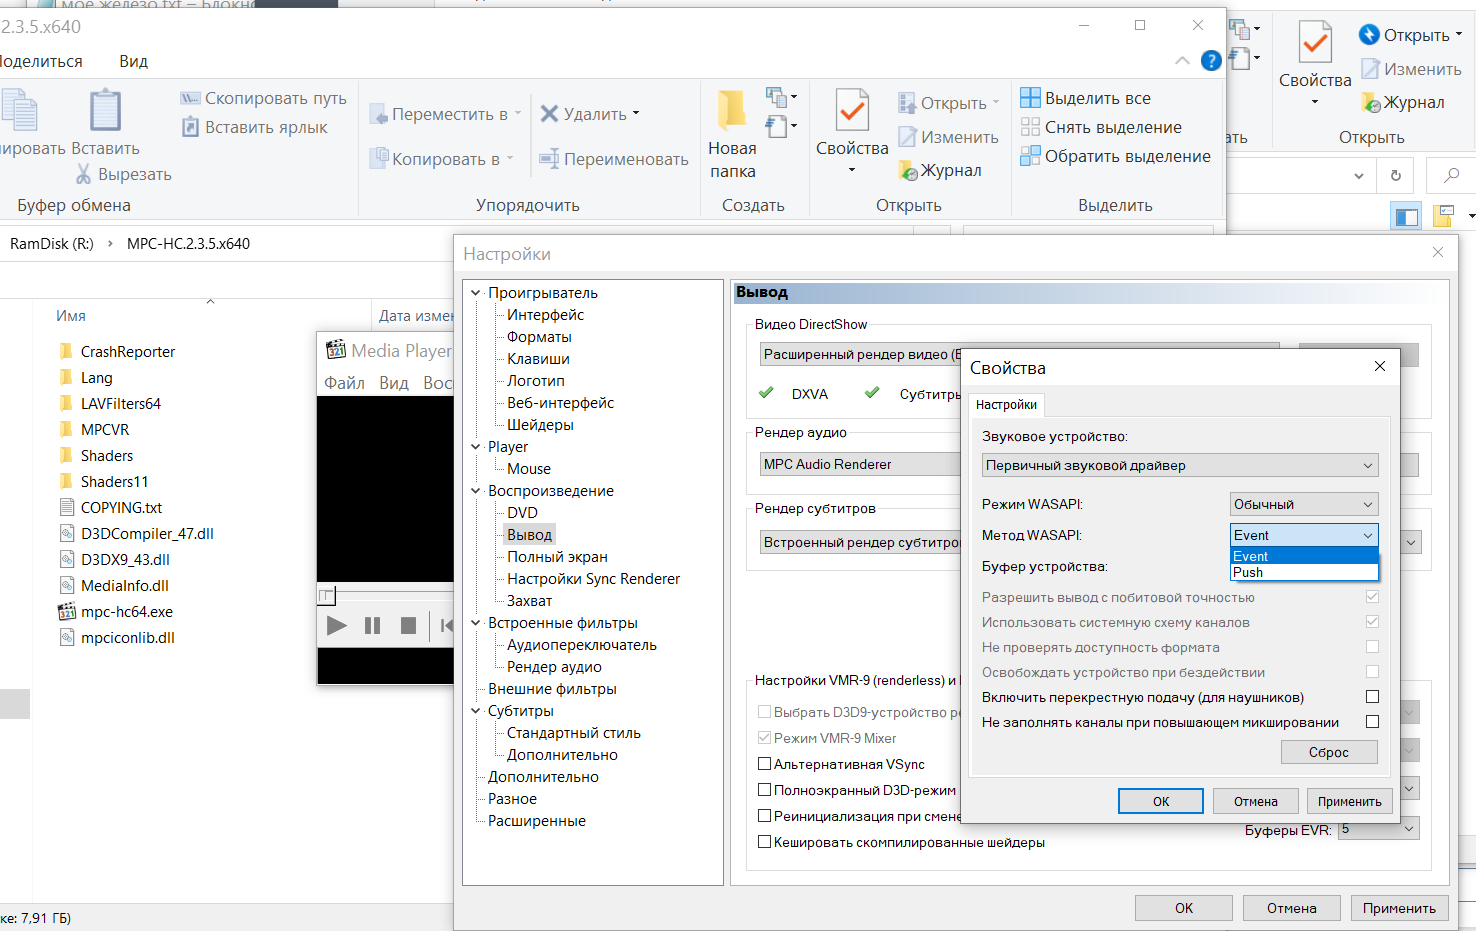Open the Переместить в dropdown

(x=446, y=114)
